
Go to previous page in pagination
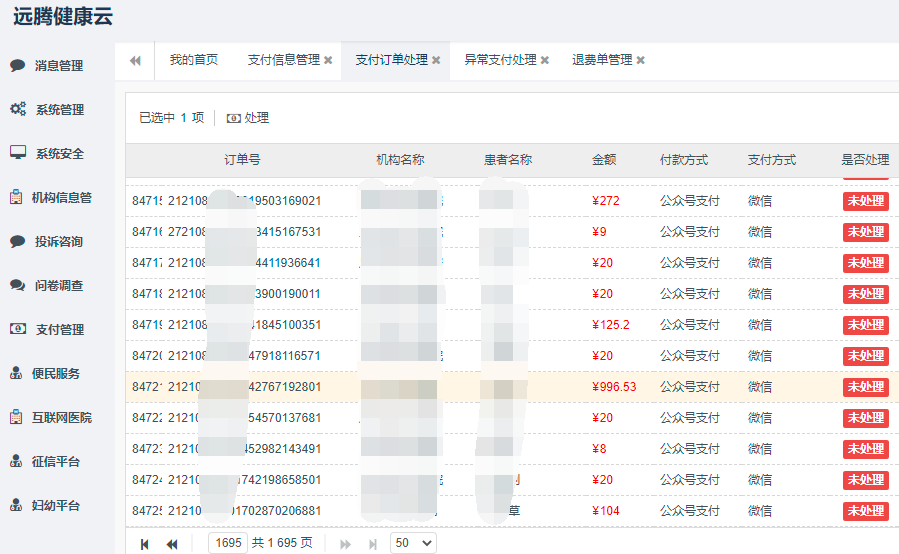tap(172, 543)
